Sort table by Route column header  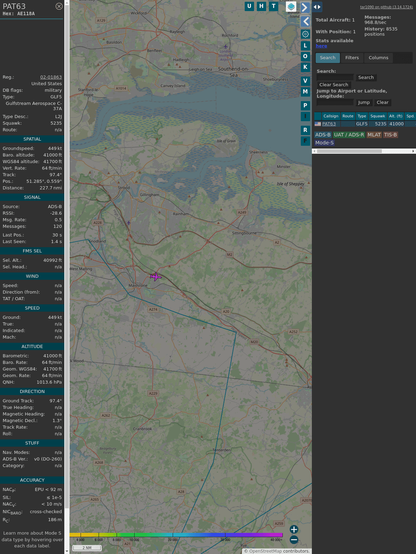coord(348,116)
